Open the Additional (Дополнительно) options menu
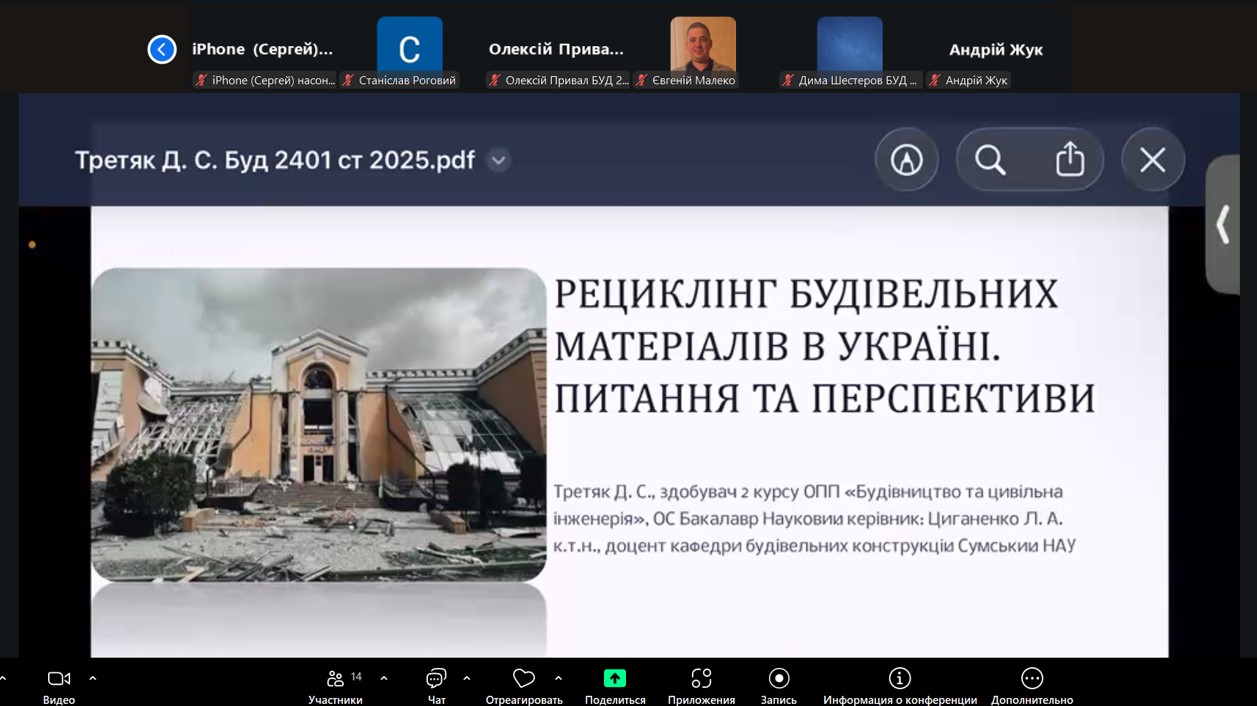 (x=1031, y=685)
